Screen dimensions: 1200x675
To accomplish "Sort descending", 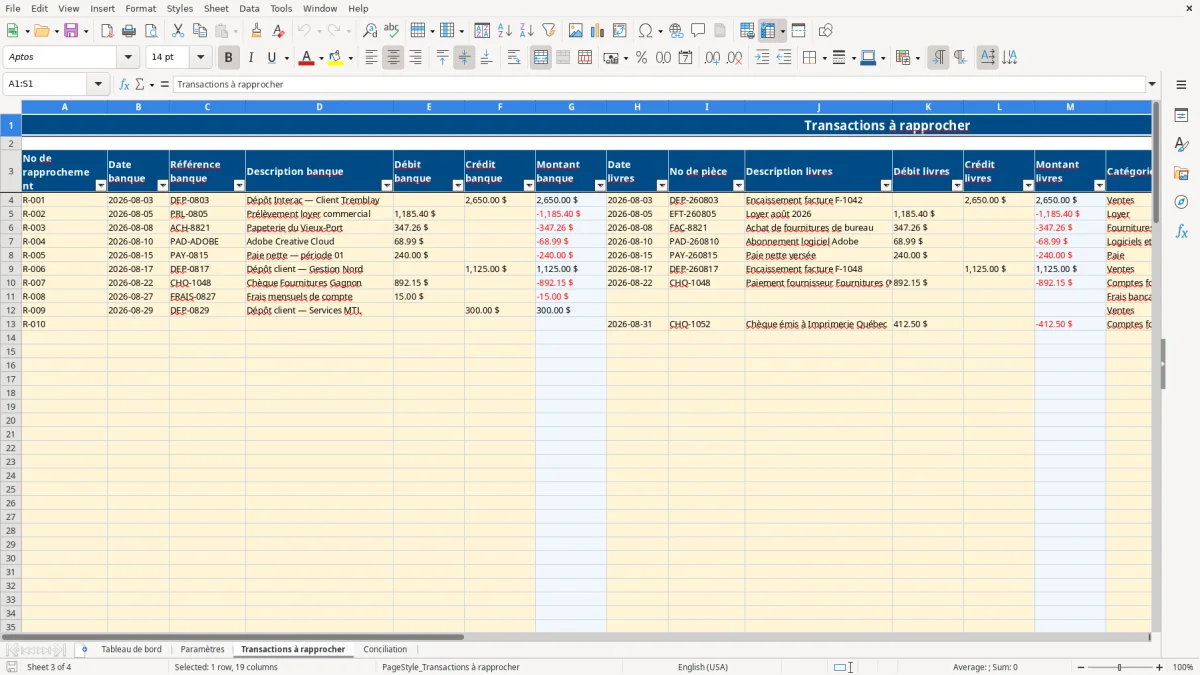I will (x=526, y=31).
